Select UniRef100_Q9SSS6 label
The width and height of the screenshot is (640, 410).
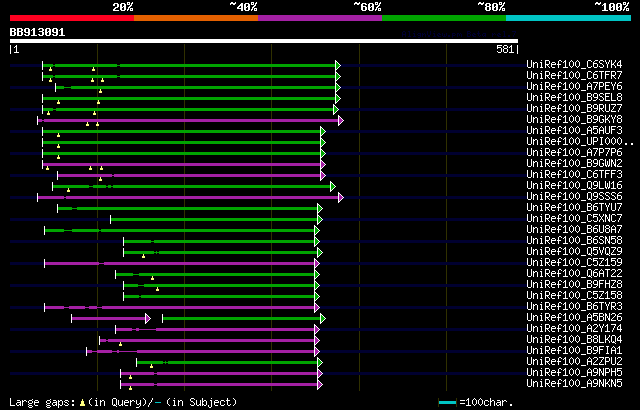pos(574,197)
